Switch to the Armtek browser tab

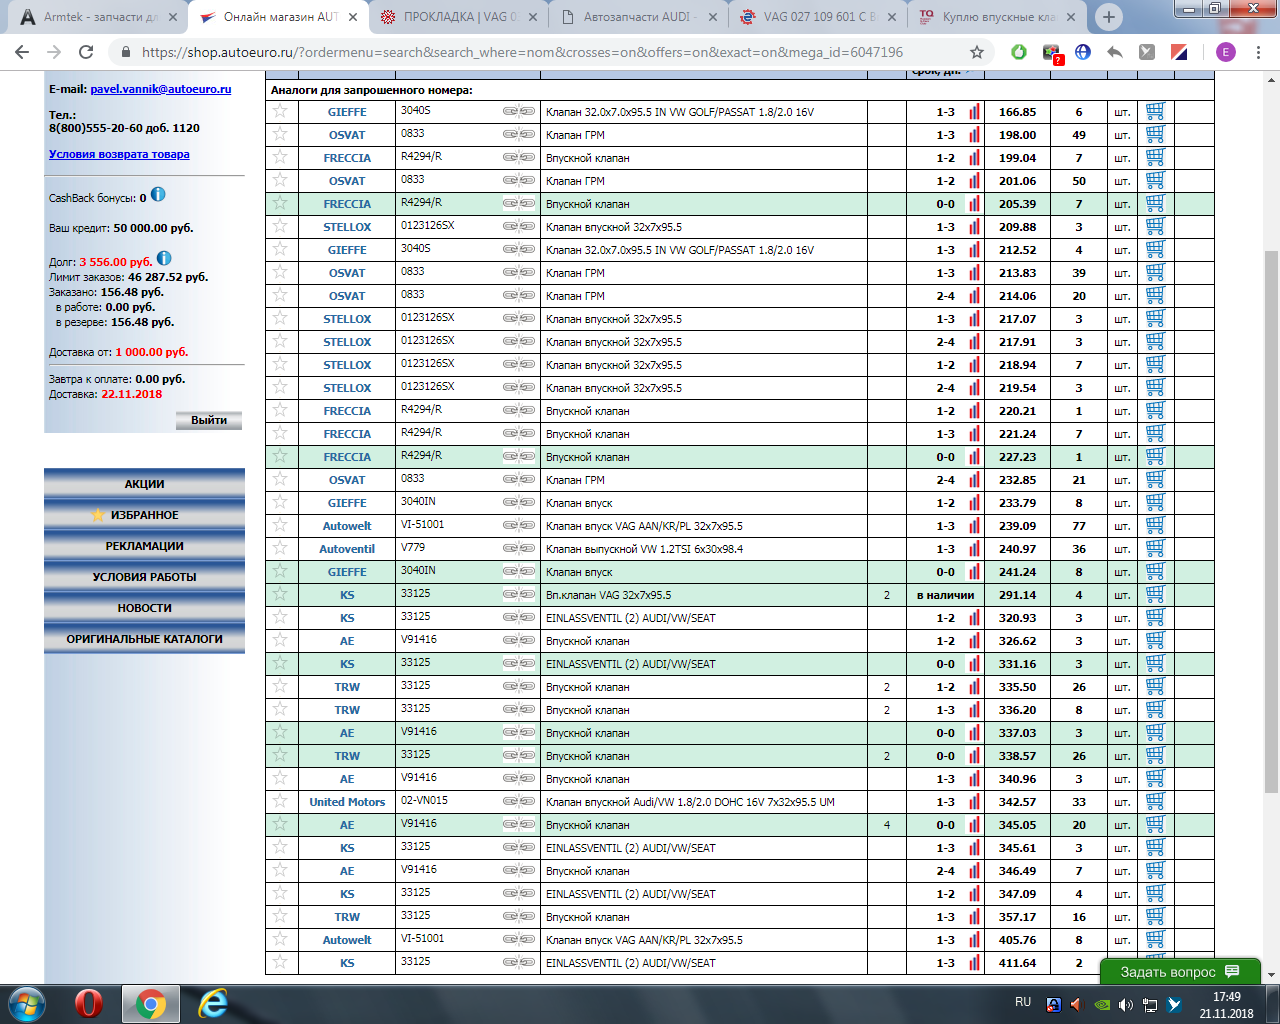coord(100,17)
